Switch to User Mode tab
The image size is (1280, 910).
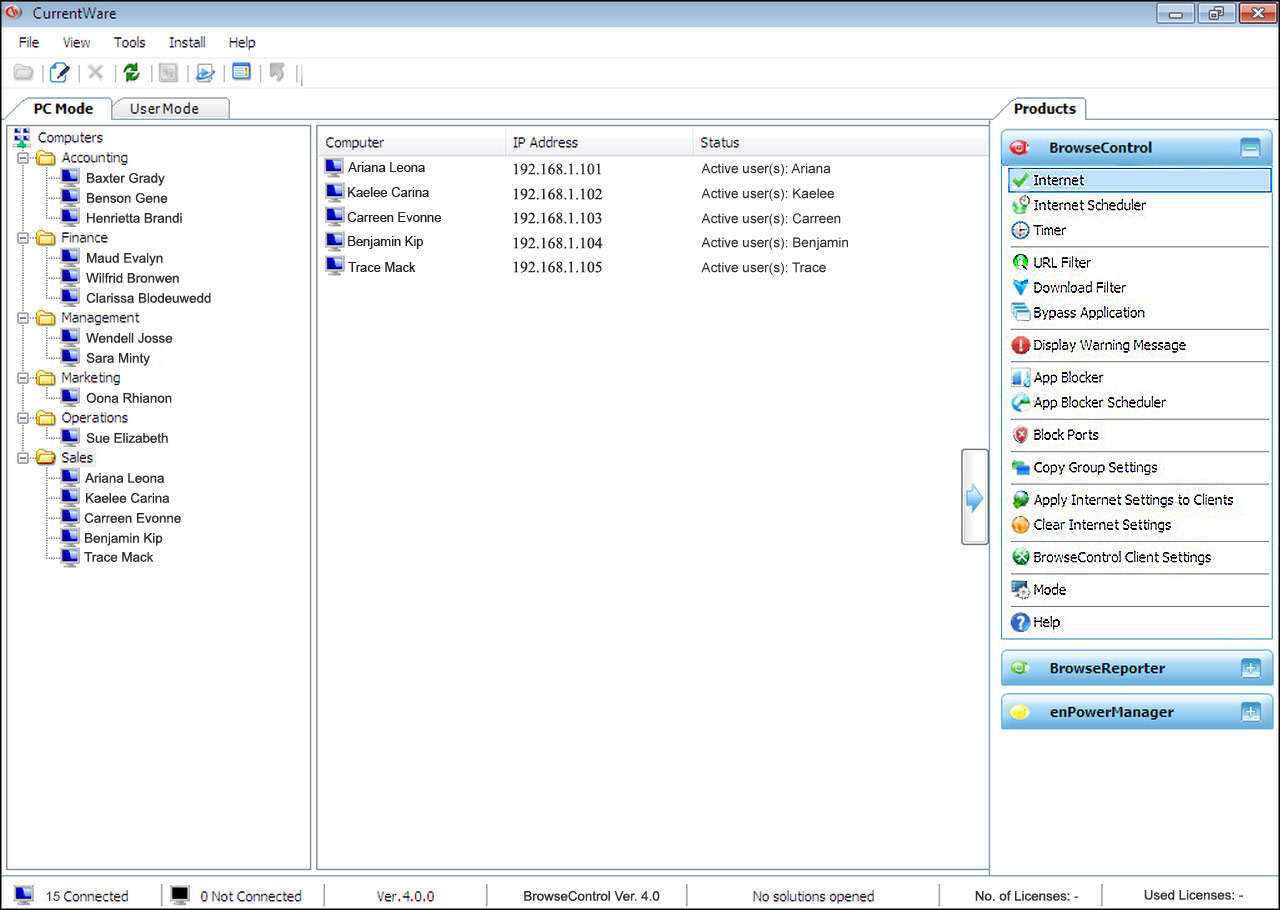tap(164, 108)
